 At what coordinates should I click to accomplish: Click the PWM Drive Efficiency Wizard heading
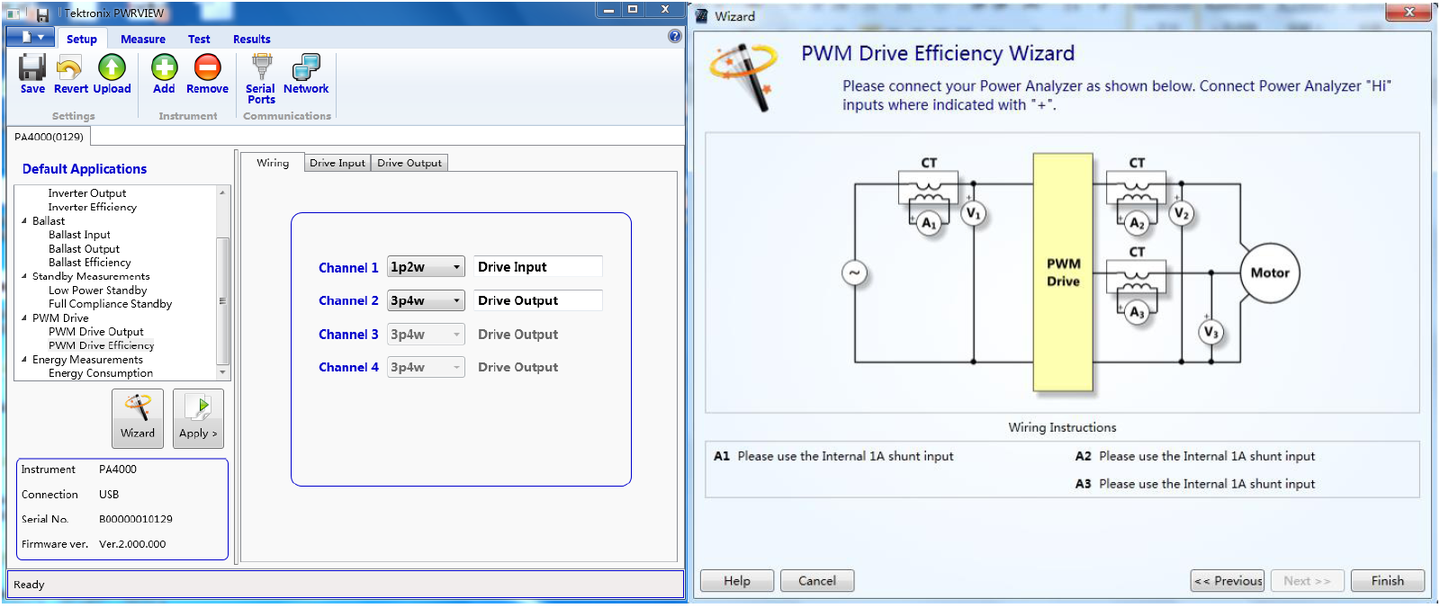(938, 54)
